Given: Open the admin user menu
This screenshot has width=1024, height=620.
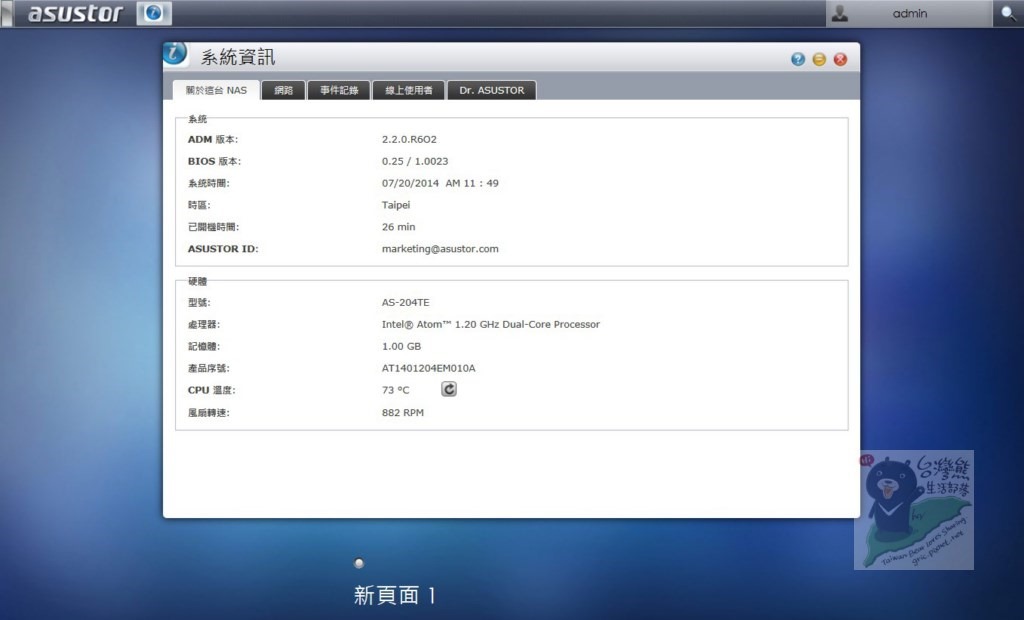Looking at the screenshot, I should (x=909, y=13).
